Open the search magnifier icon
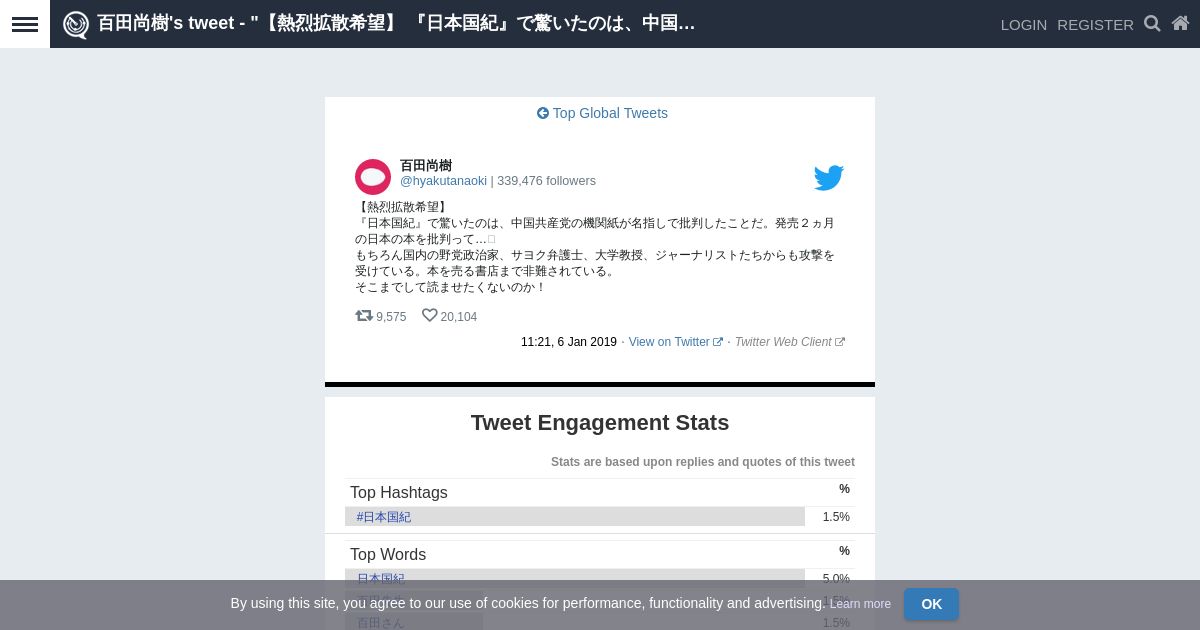Viewport: 1200px width, 630px height. tap(1152, 23)
